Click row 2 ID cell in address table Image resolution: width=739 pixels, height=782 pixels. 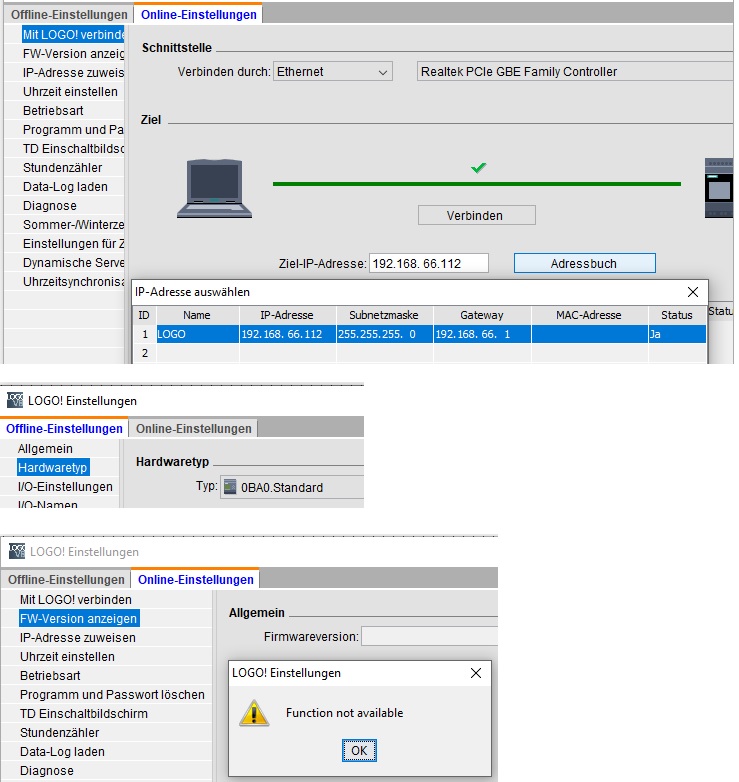145,353
